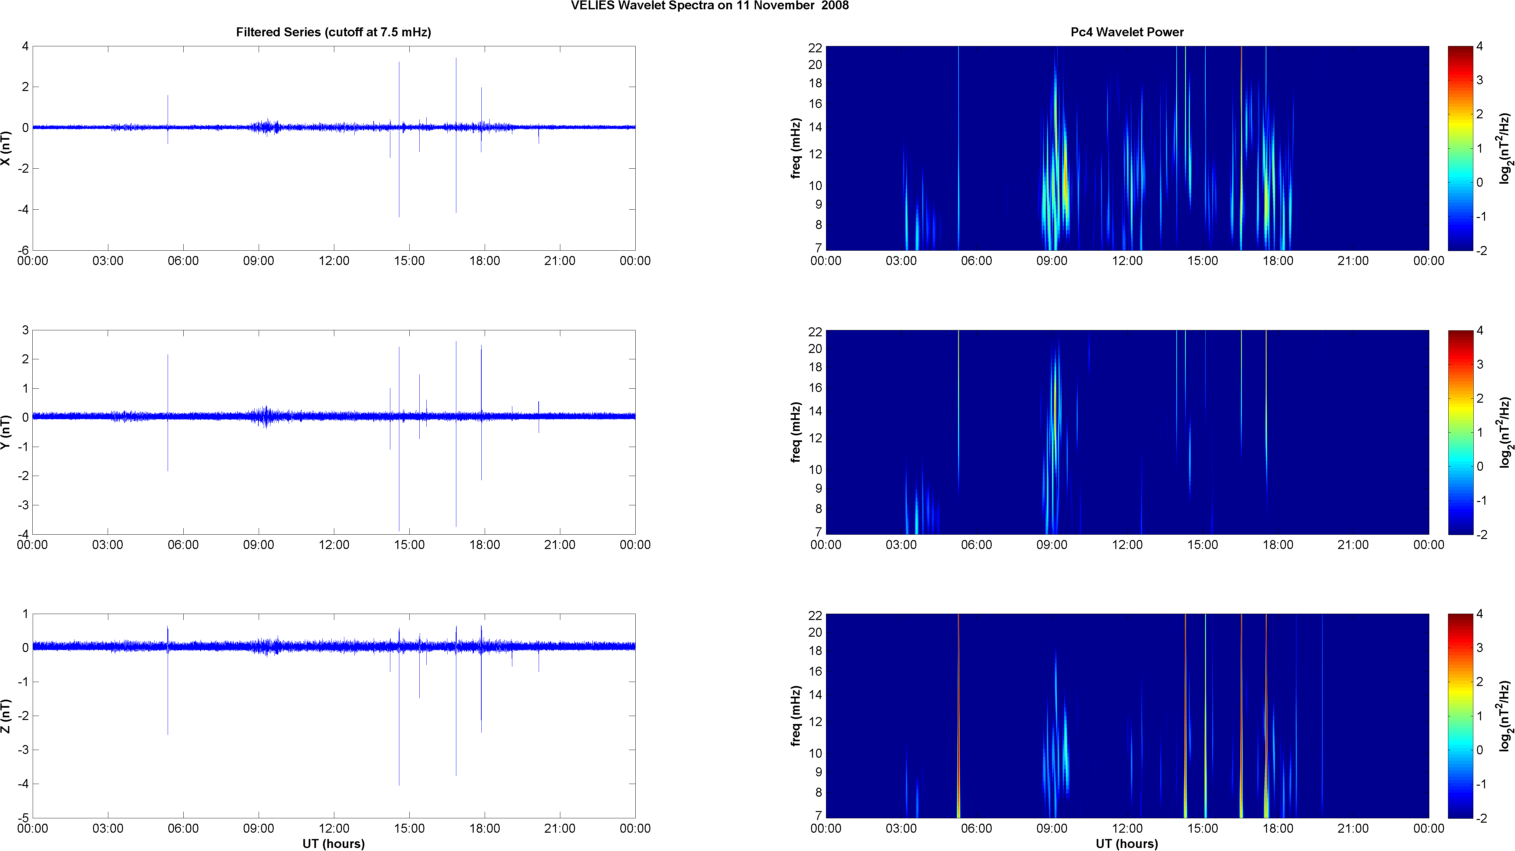Click 'freq (mHz)' label of middle wavelet plot
The width and height of the screenshot is (1515, 851).
click(795, 432)
